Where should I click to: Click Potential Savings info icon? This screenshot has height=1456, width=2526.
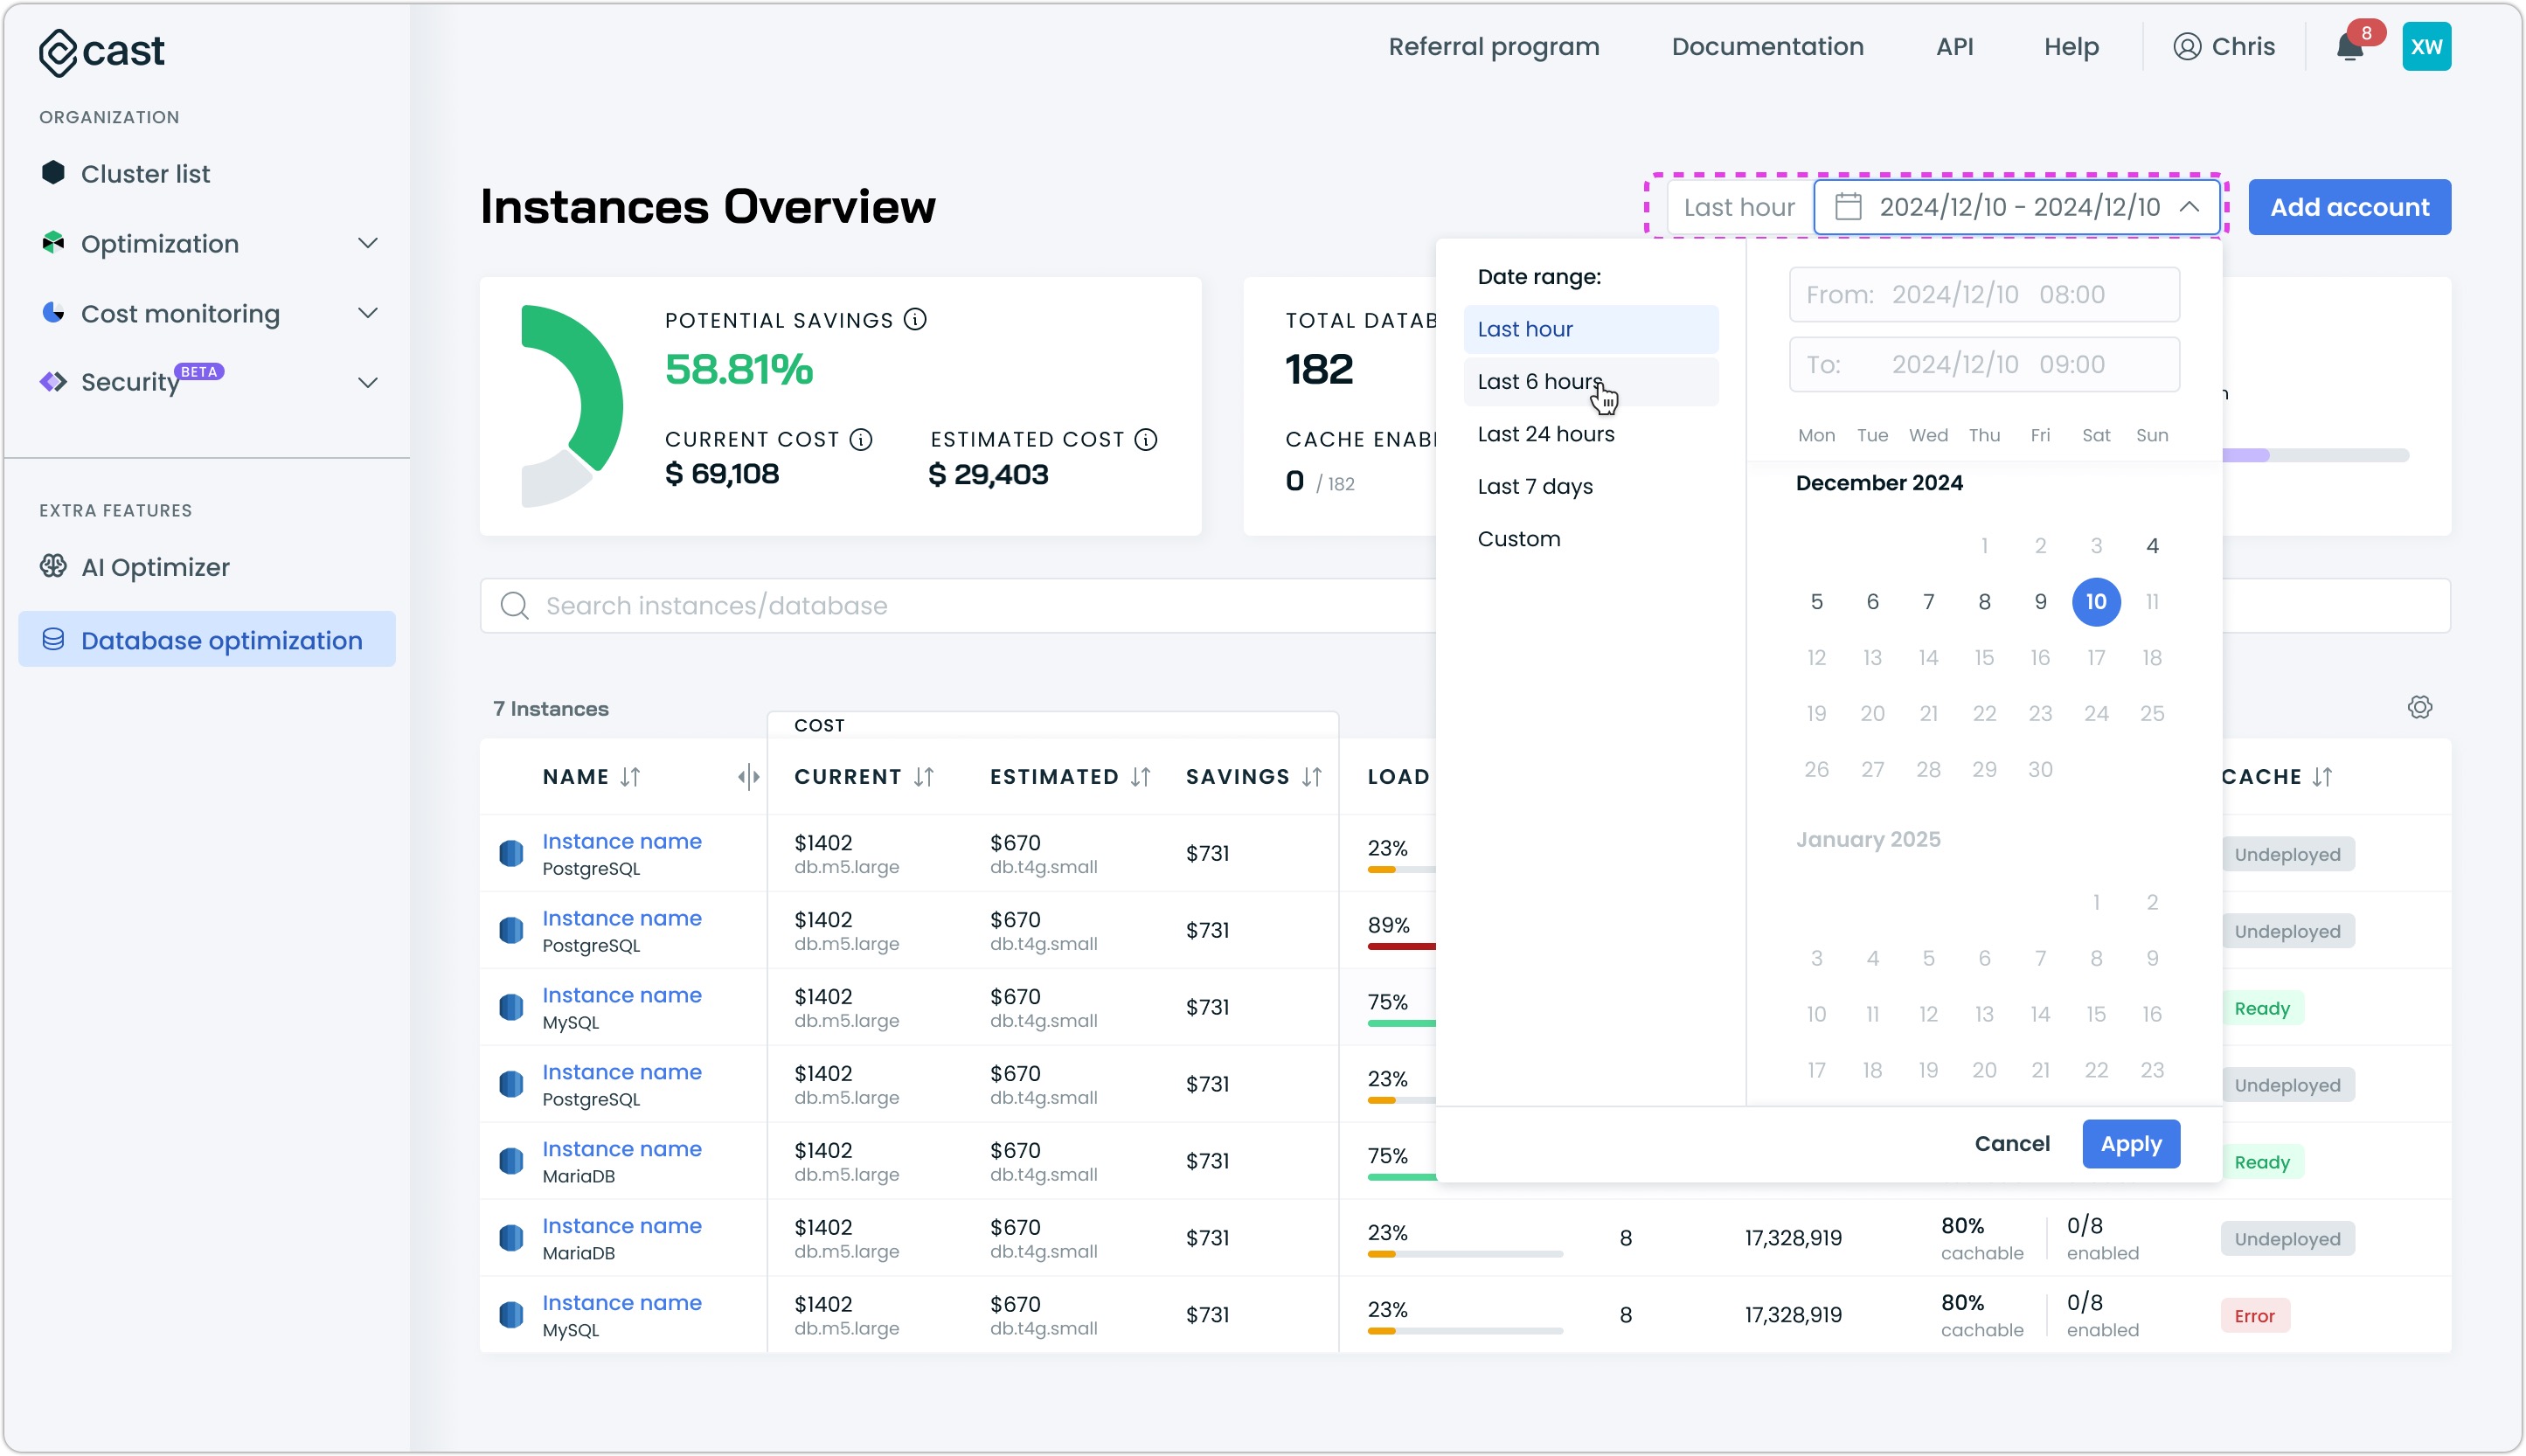(915, 319)
